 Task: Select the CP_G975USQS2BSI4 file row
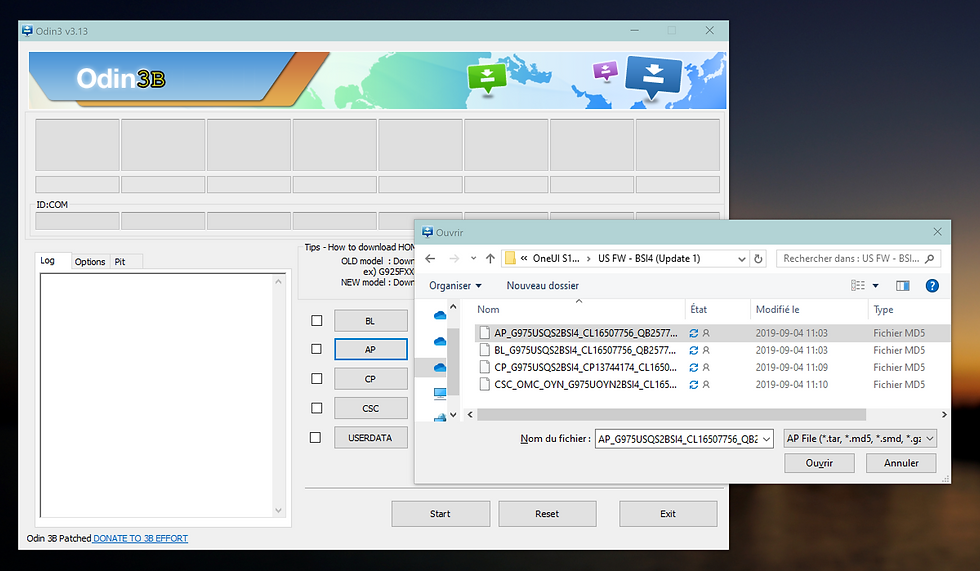click(712, 367)
